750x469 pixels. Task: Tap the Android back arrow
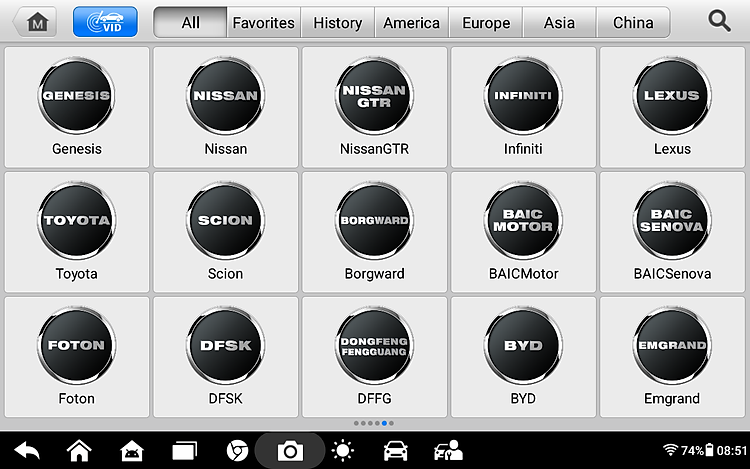tap(27, 451)
